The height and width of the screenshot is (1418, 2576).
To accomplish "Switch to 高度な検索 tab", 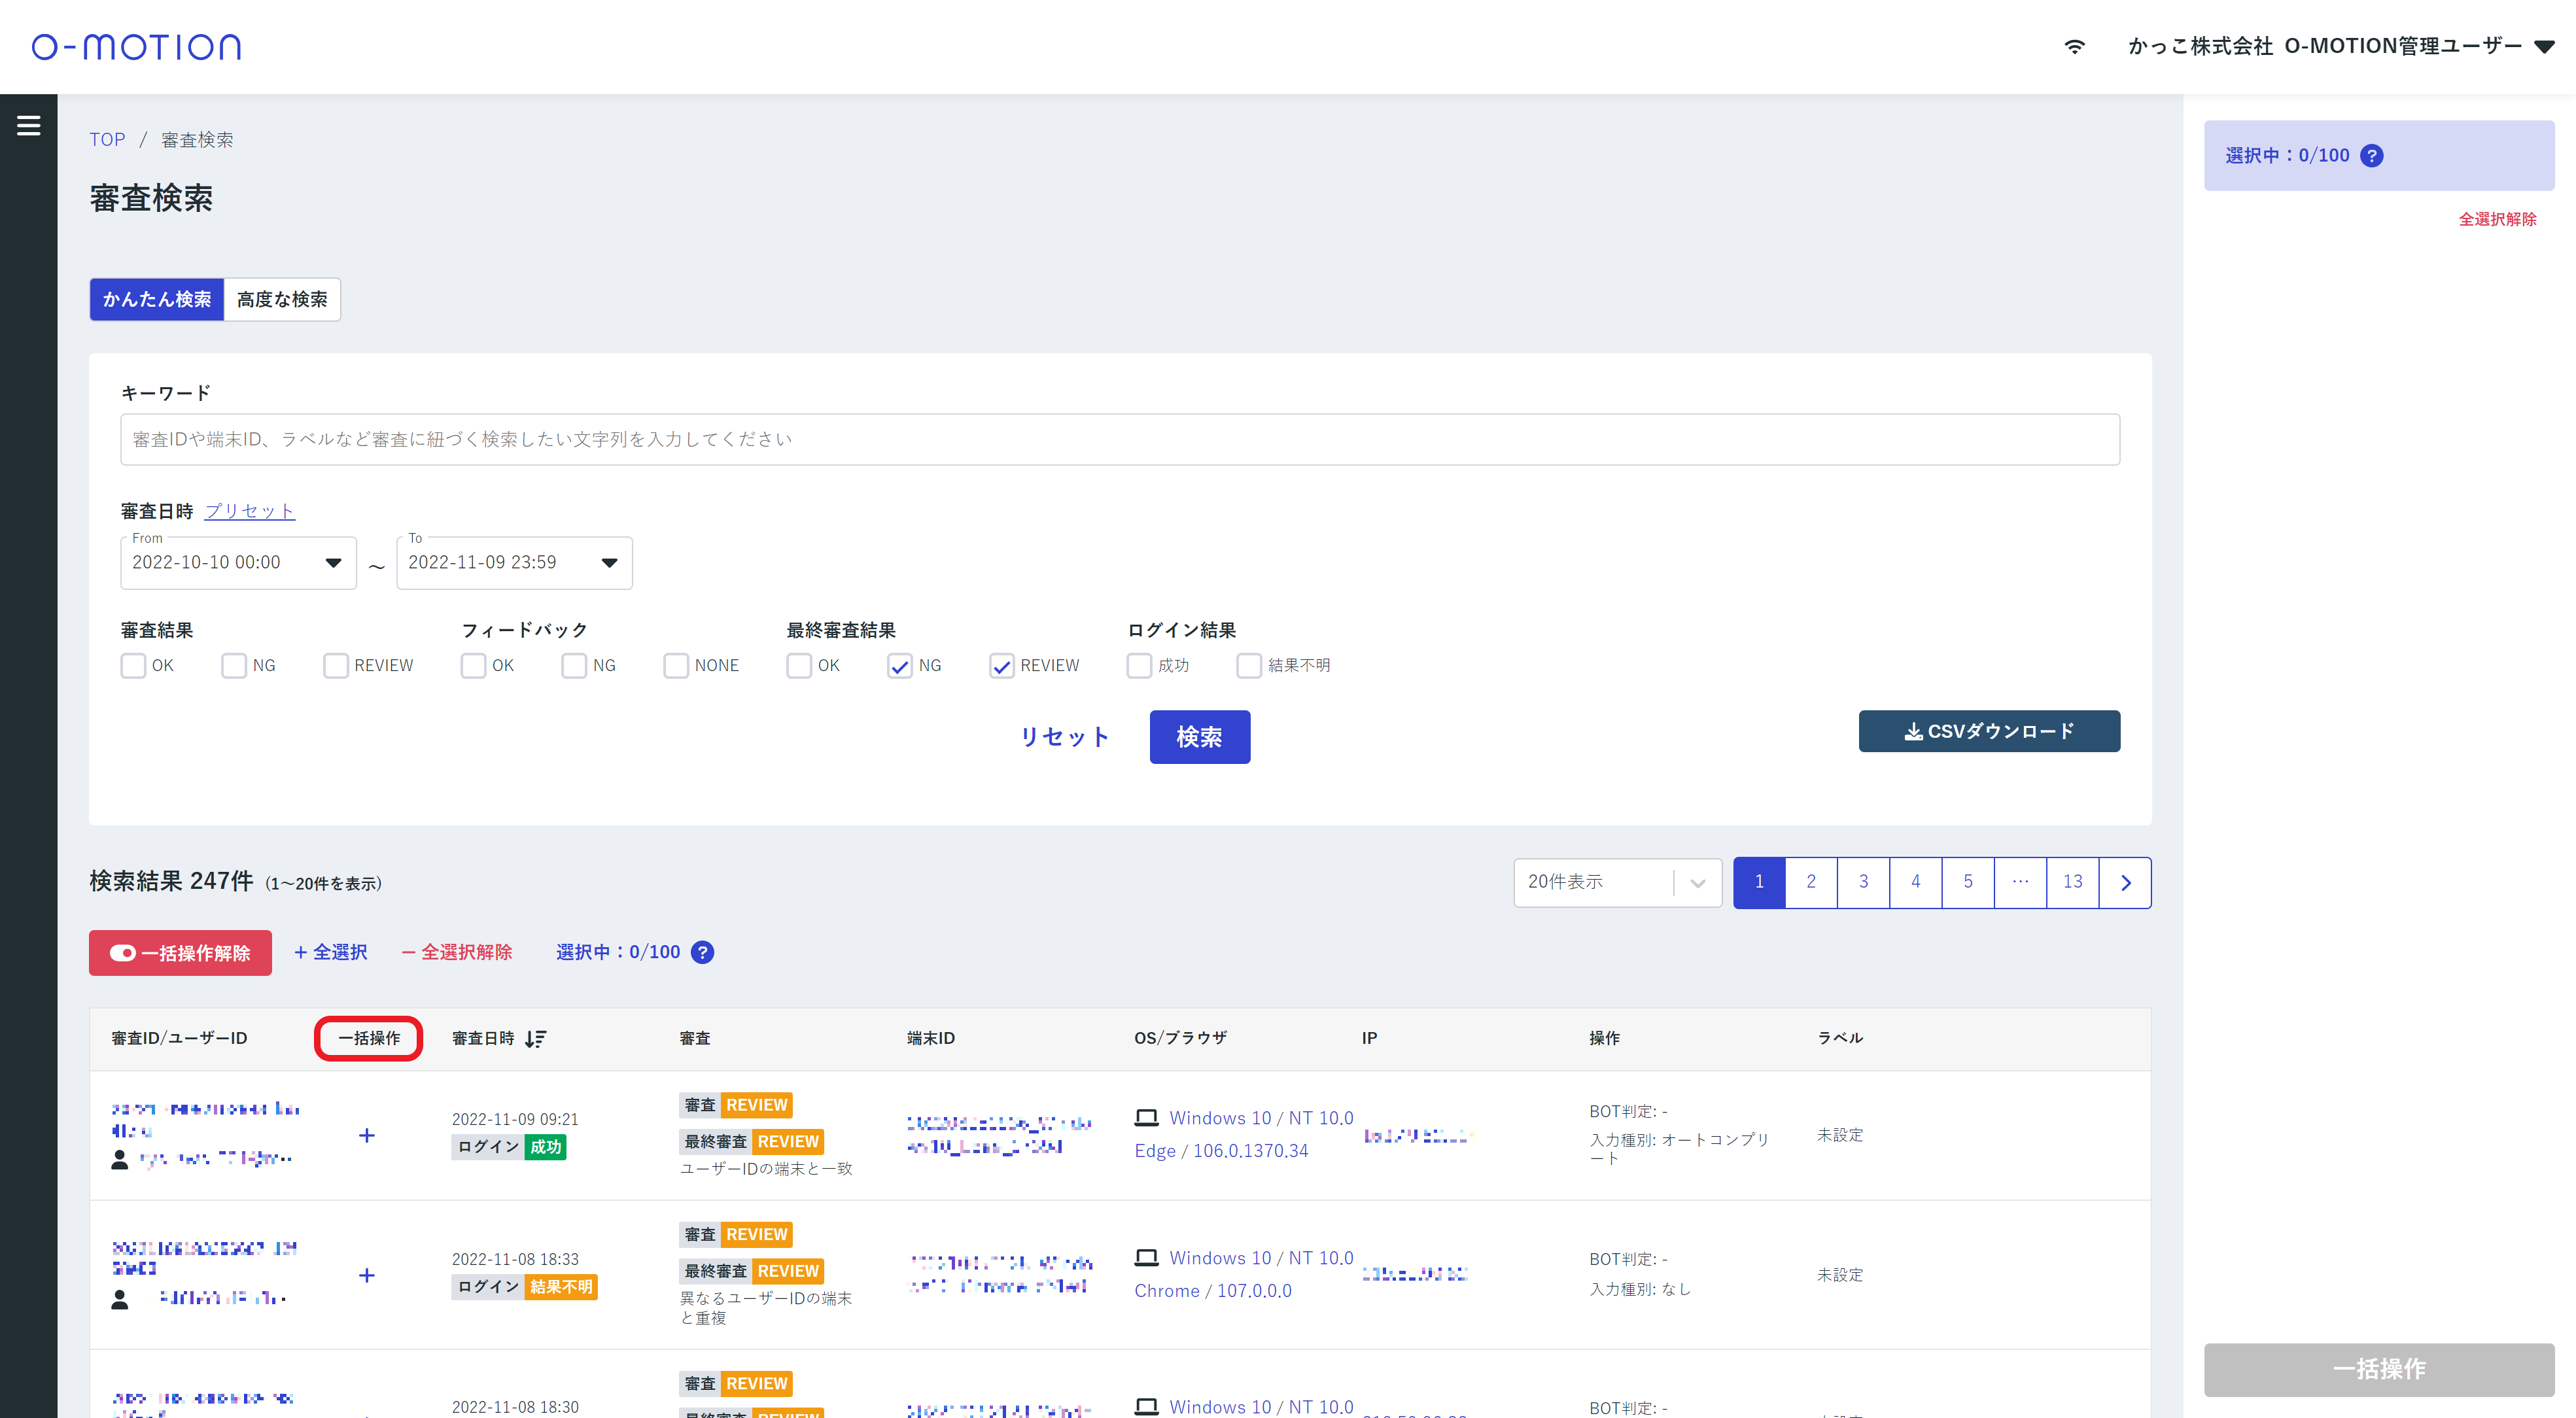I will tap(282, 299).
